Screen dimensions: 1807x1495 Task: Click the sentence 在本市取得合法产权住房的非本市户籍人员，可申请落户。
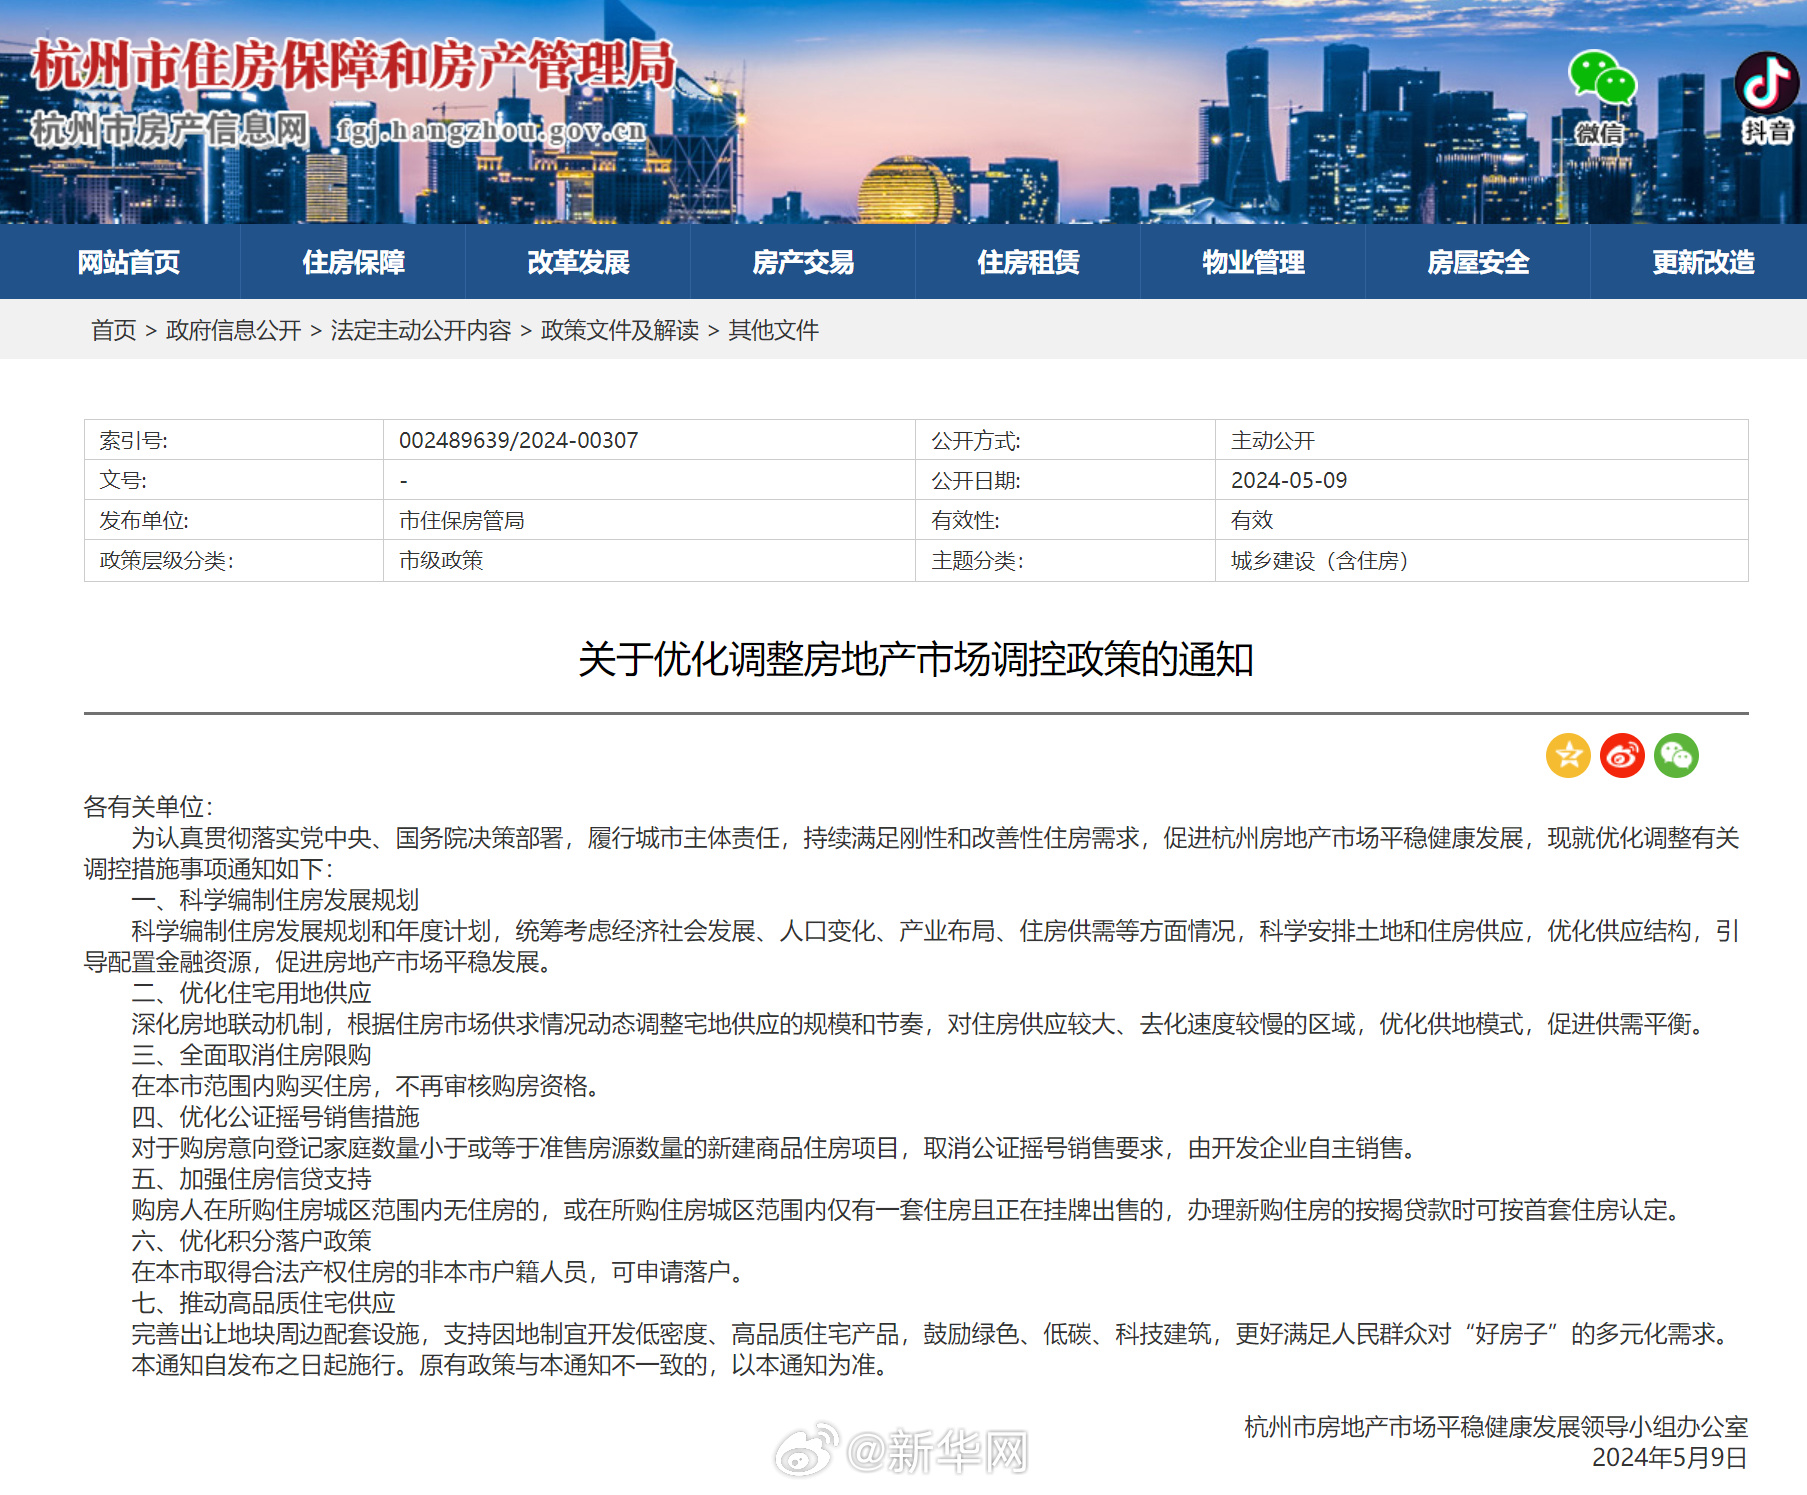(438, 1272)
